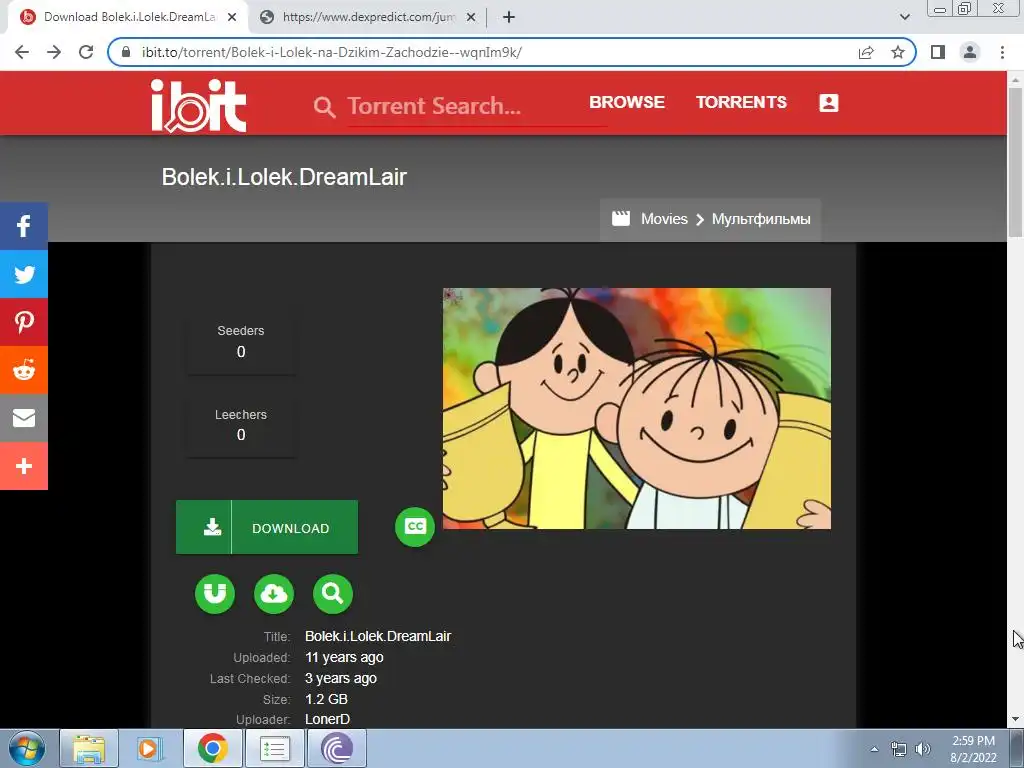Click the green magnifier search icon
The image size is (1024, 768).
pyautogui.click(x=333, y=594)
